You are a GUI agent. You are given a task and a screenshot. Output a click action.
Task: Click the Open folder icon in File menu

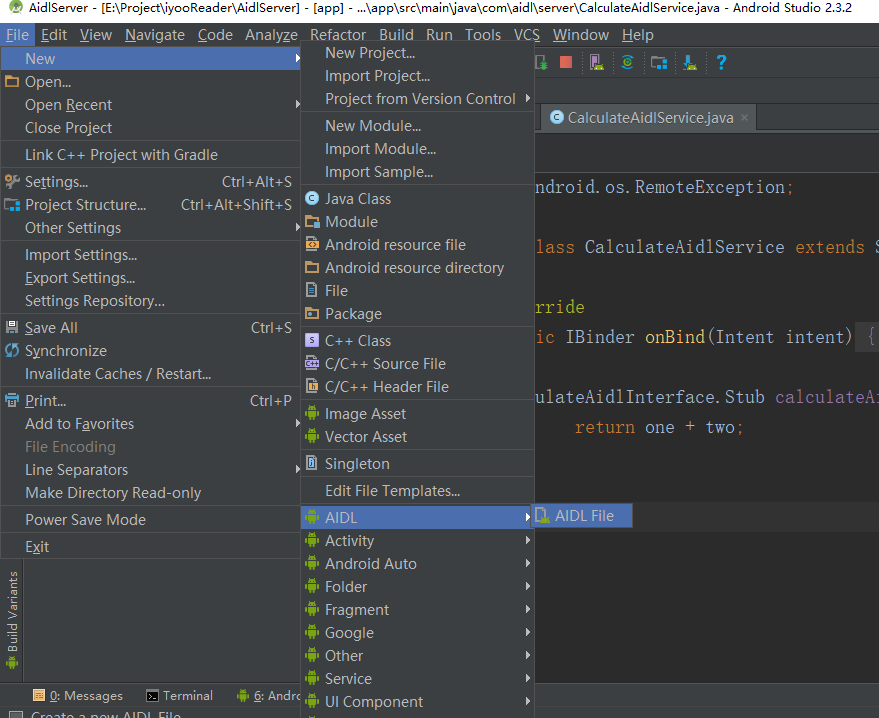click(12, 81)
